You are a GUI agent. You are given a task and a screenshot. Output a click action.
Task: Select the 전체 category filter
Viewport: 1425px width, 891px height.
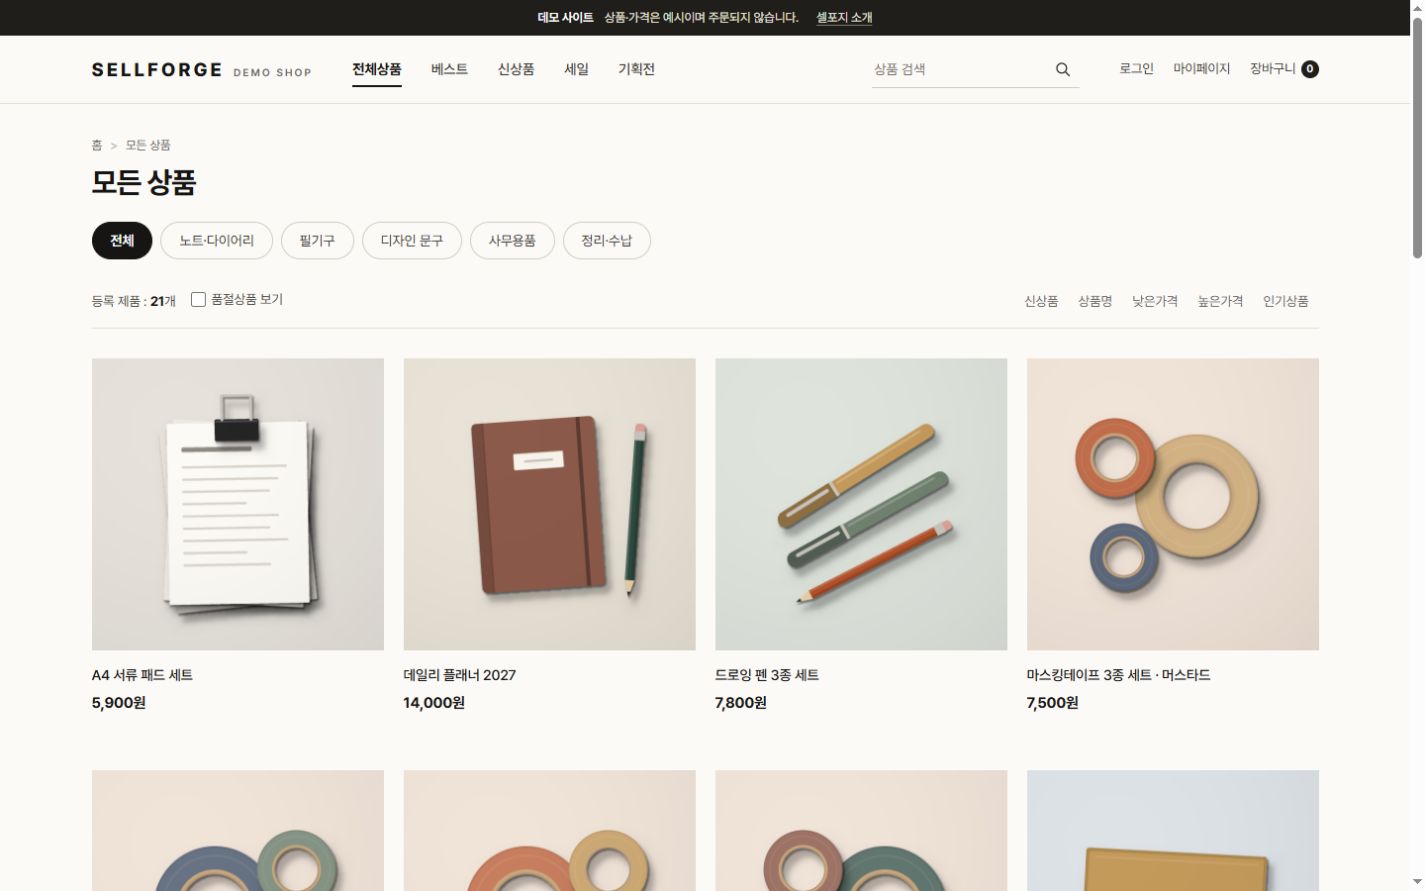coord(122,240)
